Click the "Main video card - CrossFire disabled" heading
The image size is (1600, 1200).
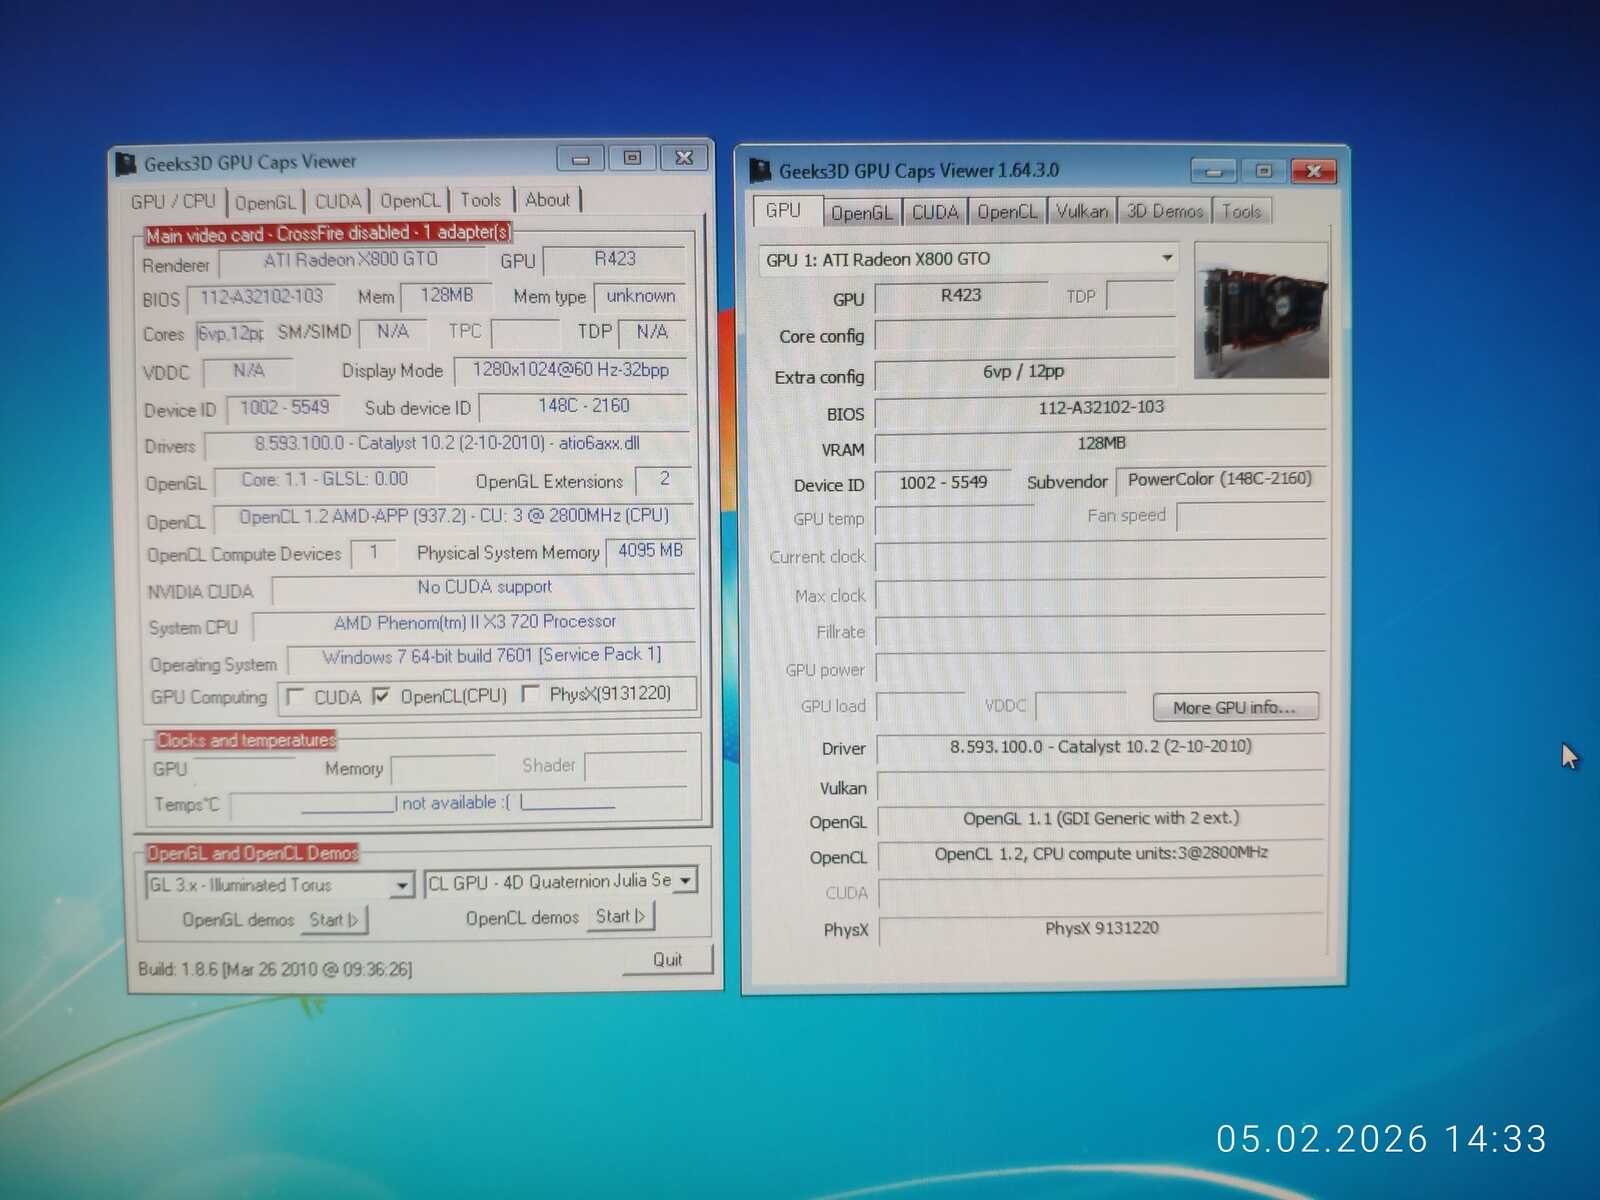point(328,234)
